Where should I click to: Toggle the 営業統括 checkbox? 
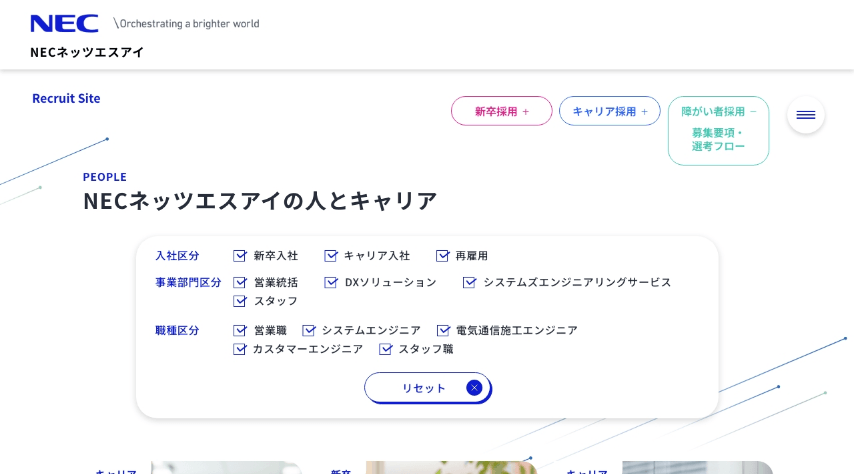pyautogui.click(x=240, y=282)
